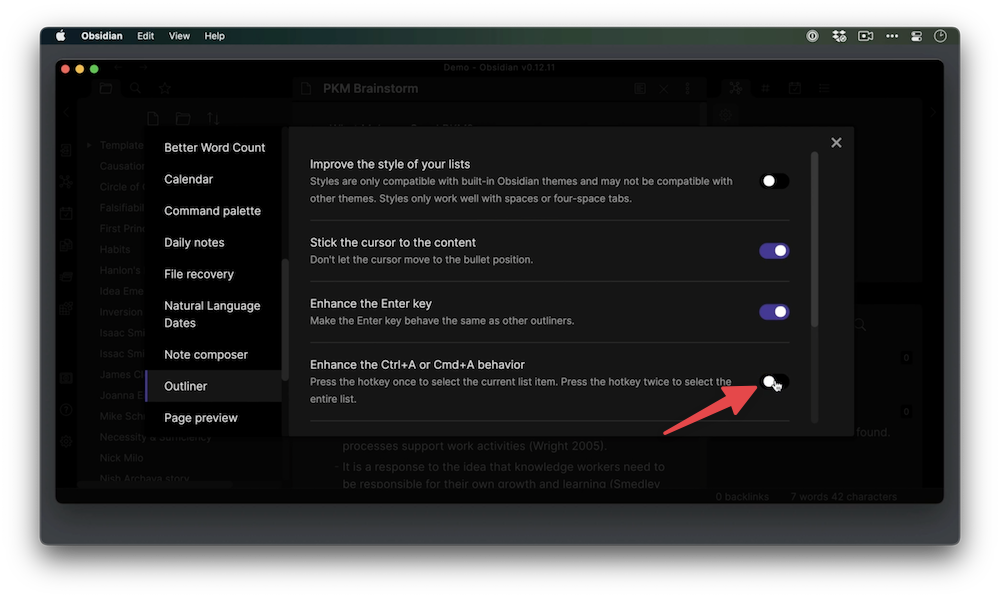This screenshot has width=1000, height=598.
Task: Open the Help menu
Action: pos(214,36)
